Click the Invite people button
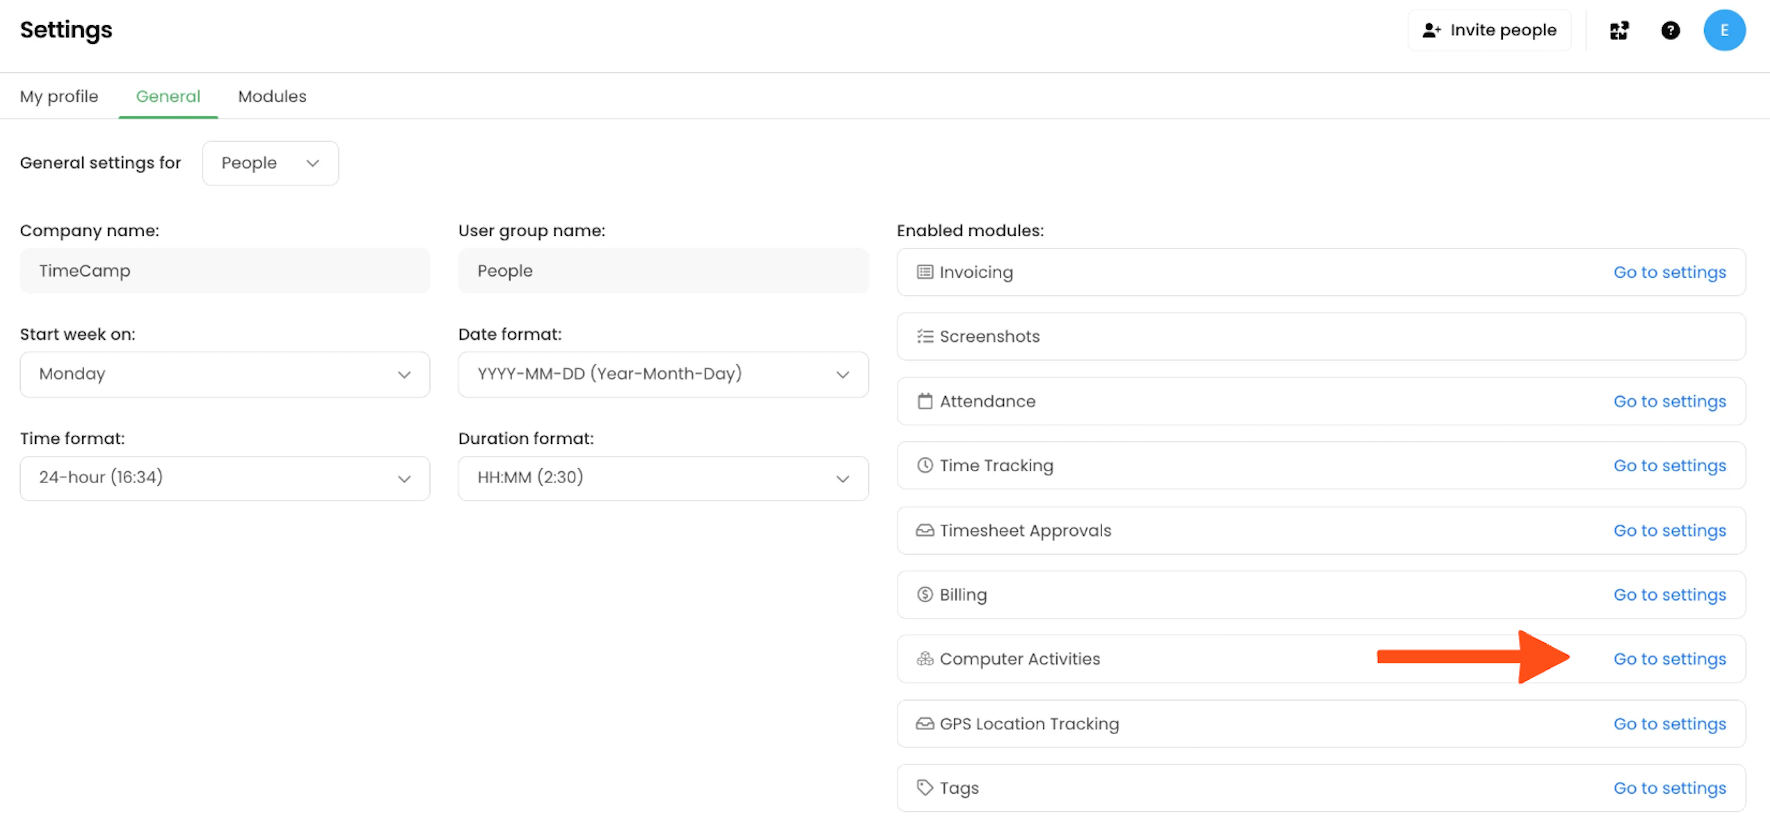Screen dimensions: 1770x824 (1489, 31)
